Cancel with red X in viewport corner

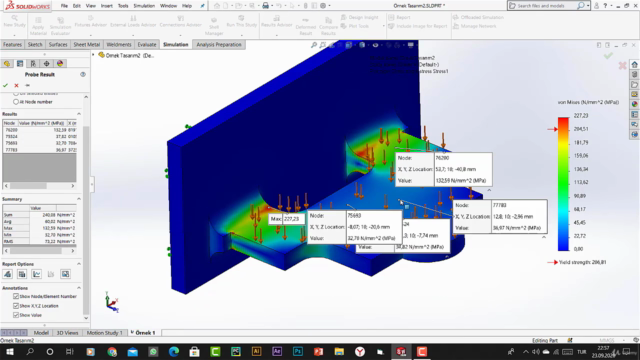pyautogui.click(x=622, y=65)
